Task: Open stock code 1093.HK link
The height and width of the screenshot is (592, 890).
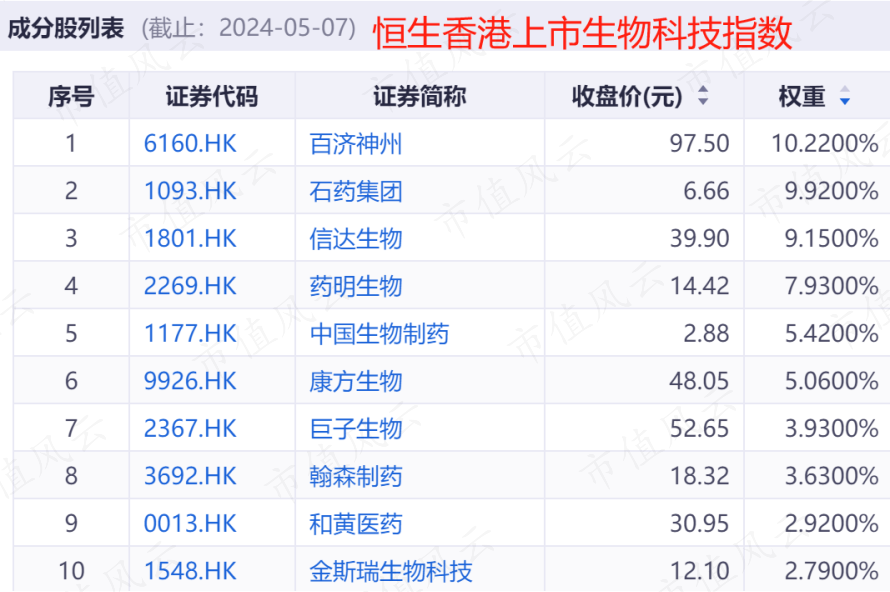Action: pyautogui.click(x=190, y=191)
